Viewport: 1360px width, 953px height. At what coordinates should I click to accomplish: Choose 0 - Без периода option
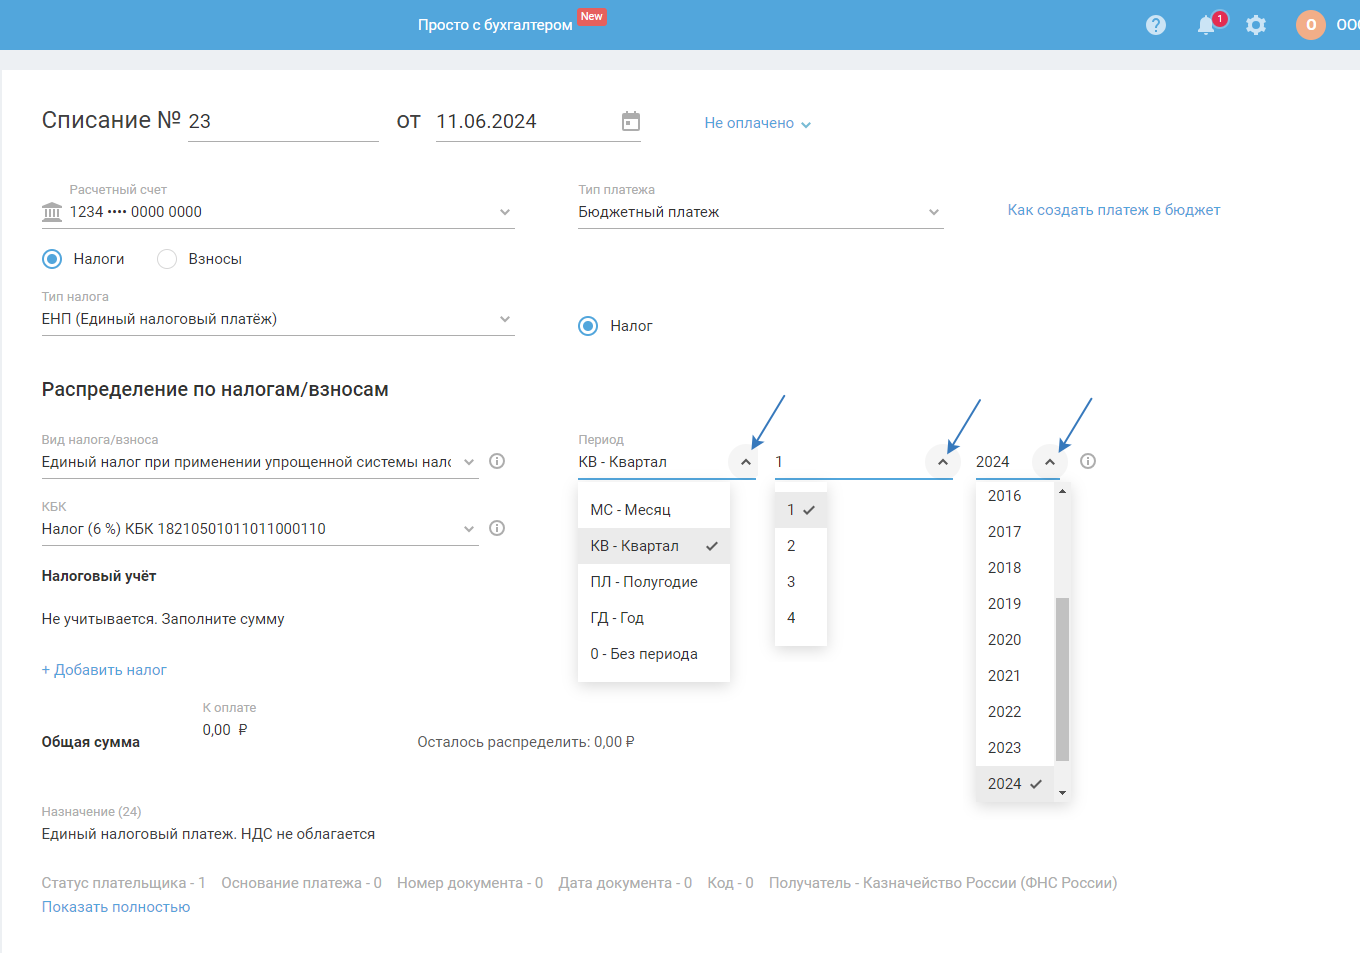point(654,654)
